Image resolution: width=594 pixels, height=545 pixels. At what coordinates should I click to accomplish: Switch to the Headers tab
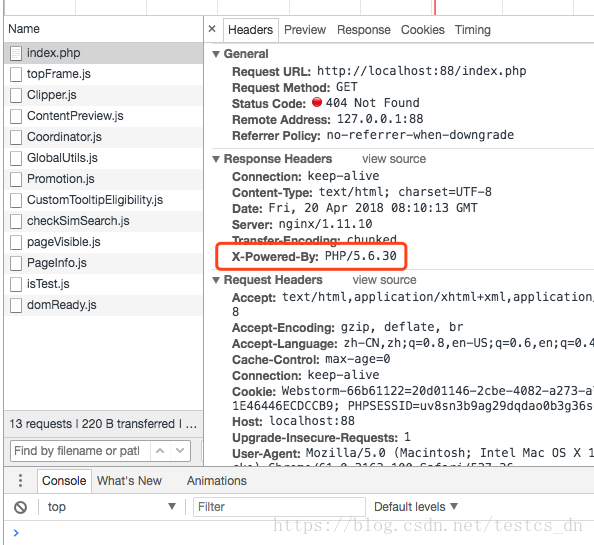(250, 30)
